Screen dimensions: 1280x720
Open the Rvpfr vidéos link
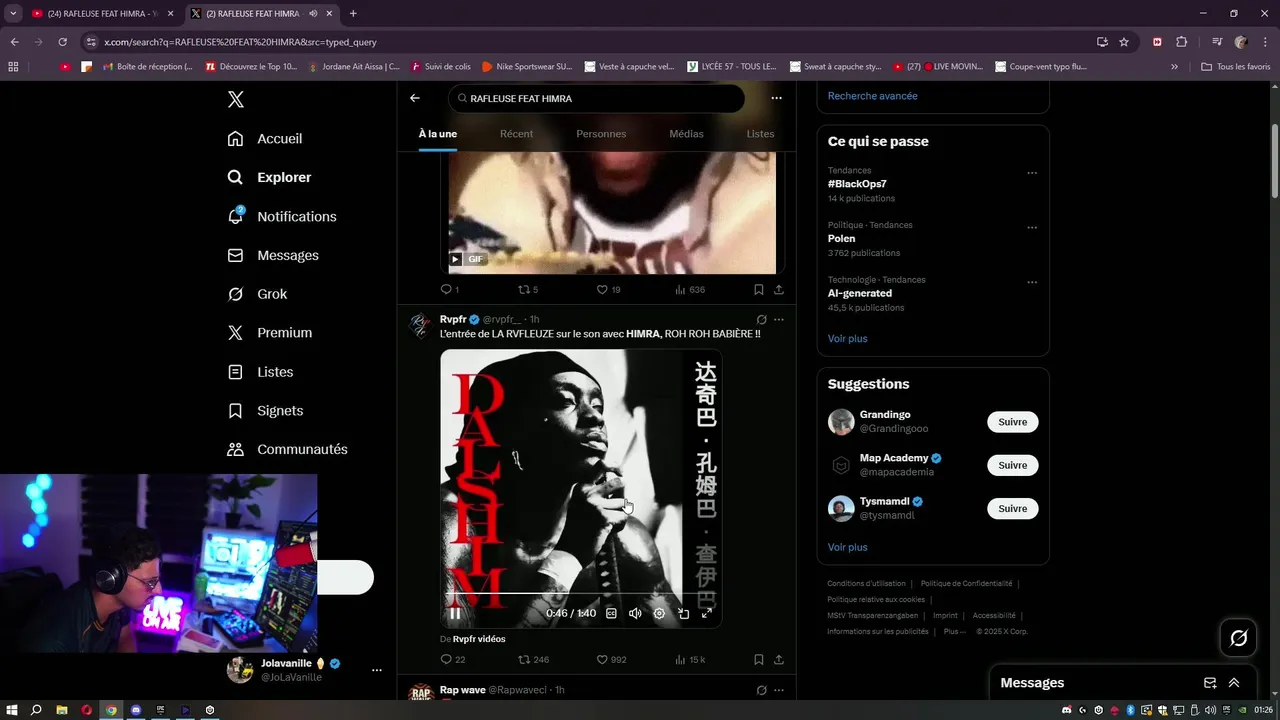[479, 639]
